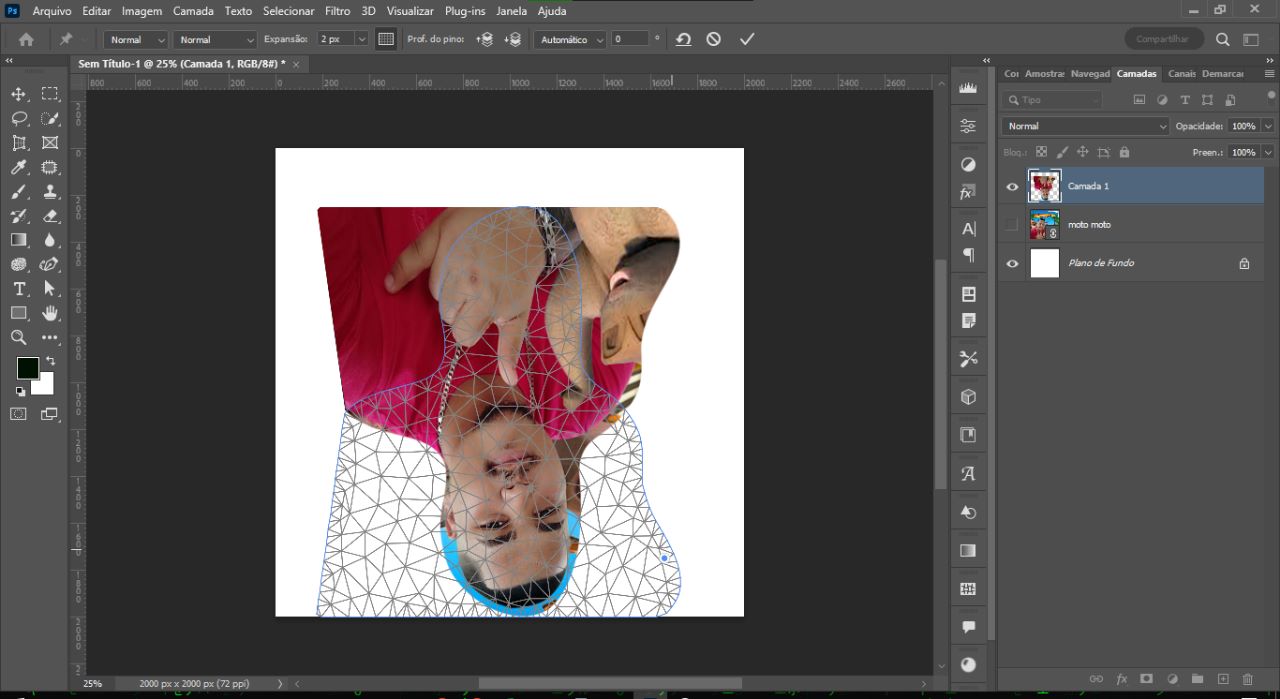Image resolution: width=1280 pixels, height=699 pixels.
Task: Click the foreground color swatch
Action: point(28,368)
